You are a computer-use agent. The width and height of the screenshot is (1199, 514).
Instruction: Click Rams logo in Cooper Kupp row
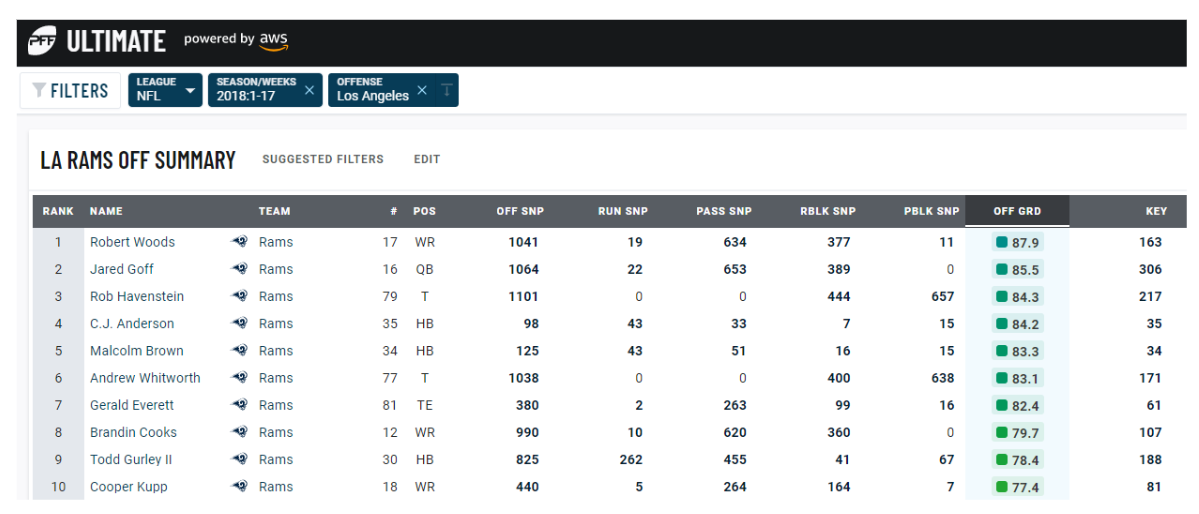[239, 486]
